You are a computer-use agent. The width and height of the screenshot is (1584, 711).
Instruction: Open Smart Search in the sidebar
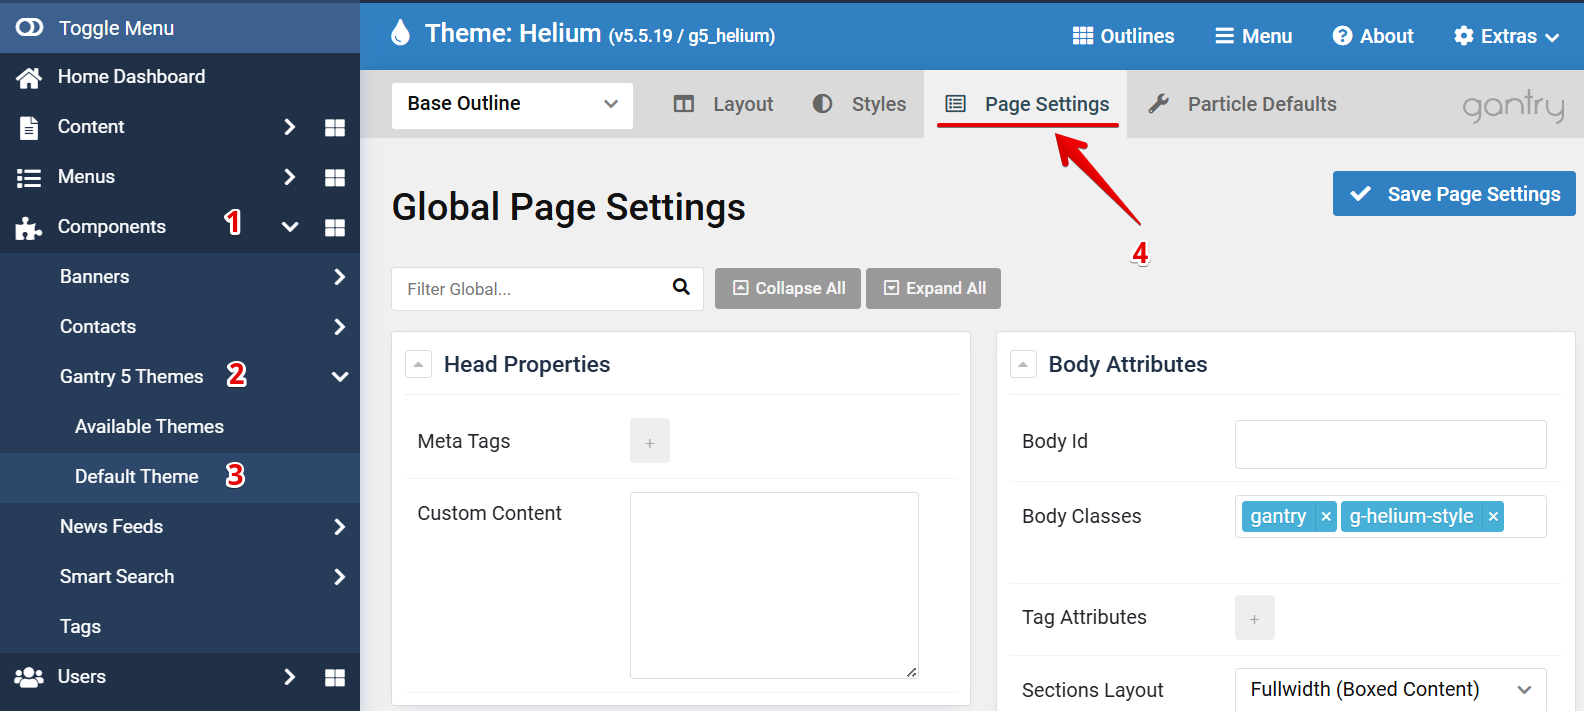[x=117, y=577]
